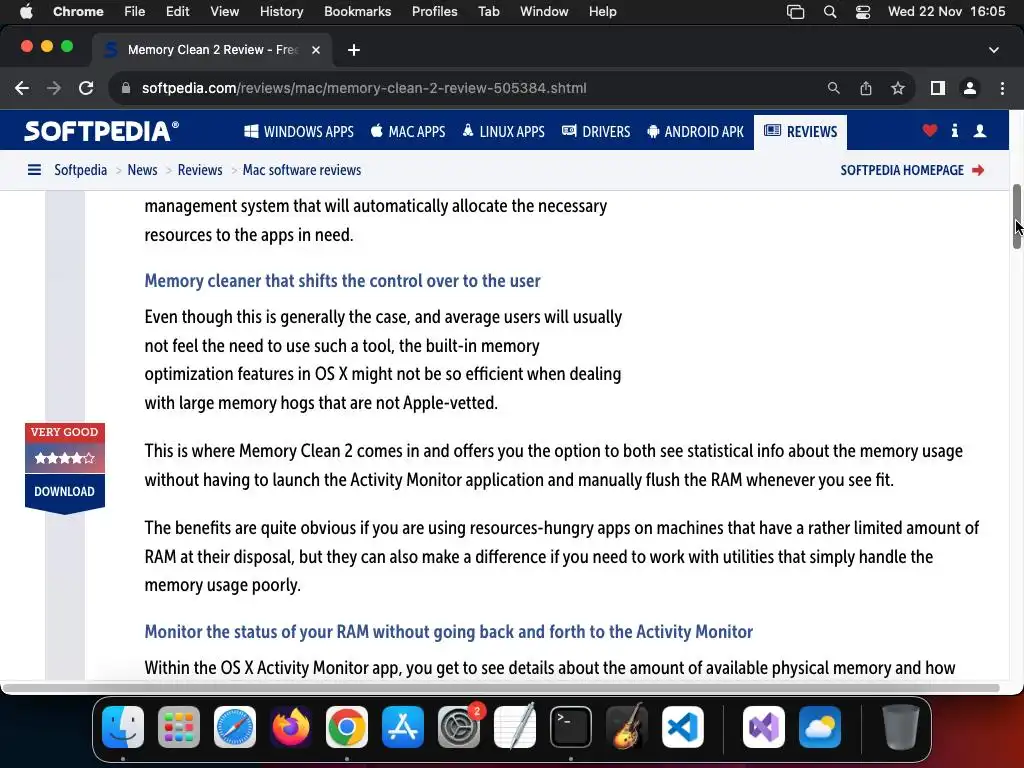Open the History menu
The image size is (1024, 768).
point(281,12)
